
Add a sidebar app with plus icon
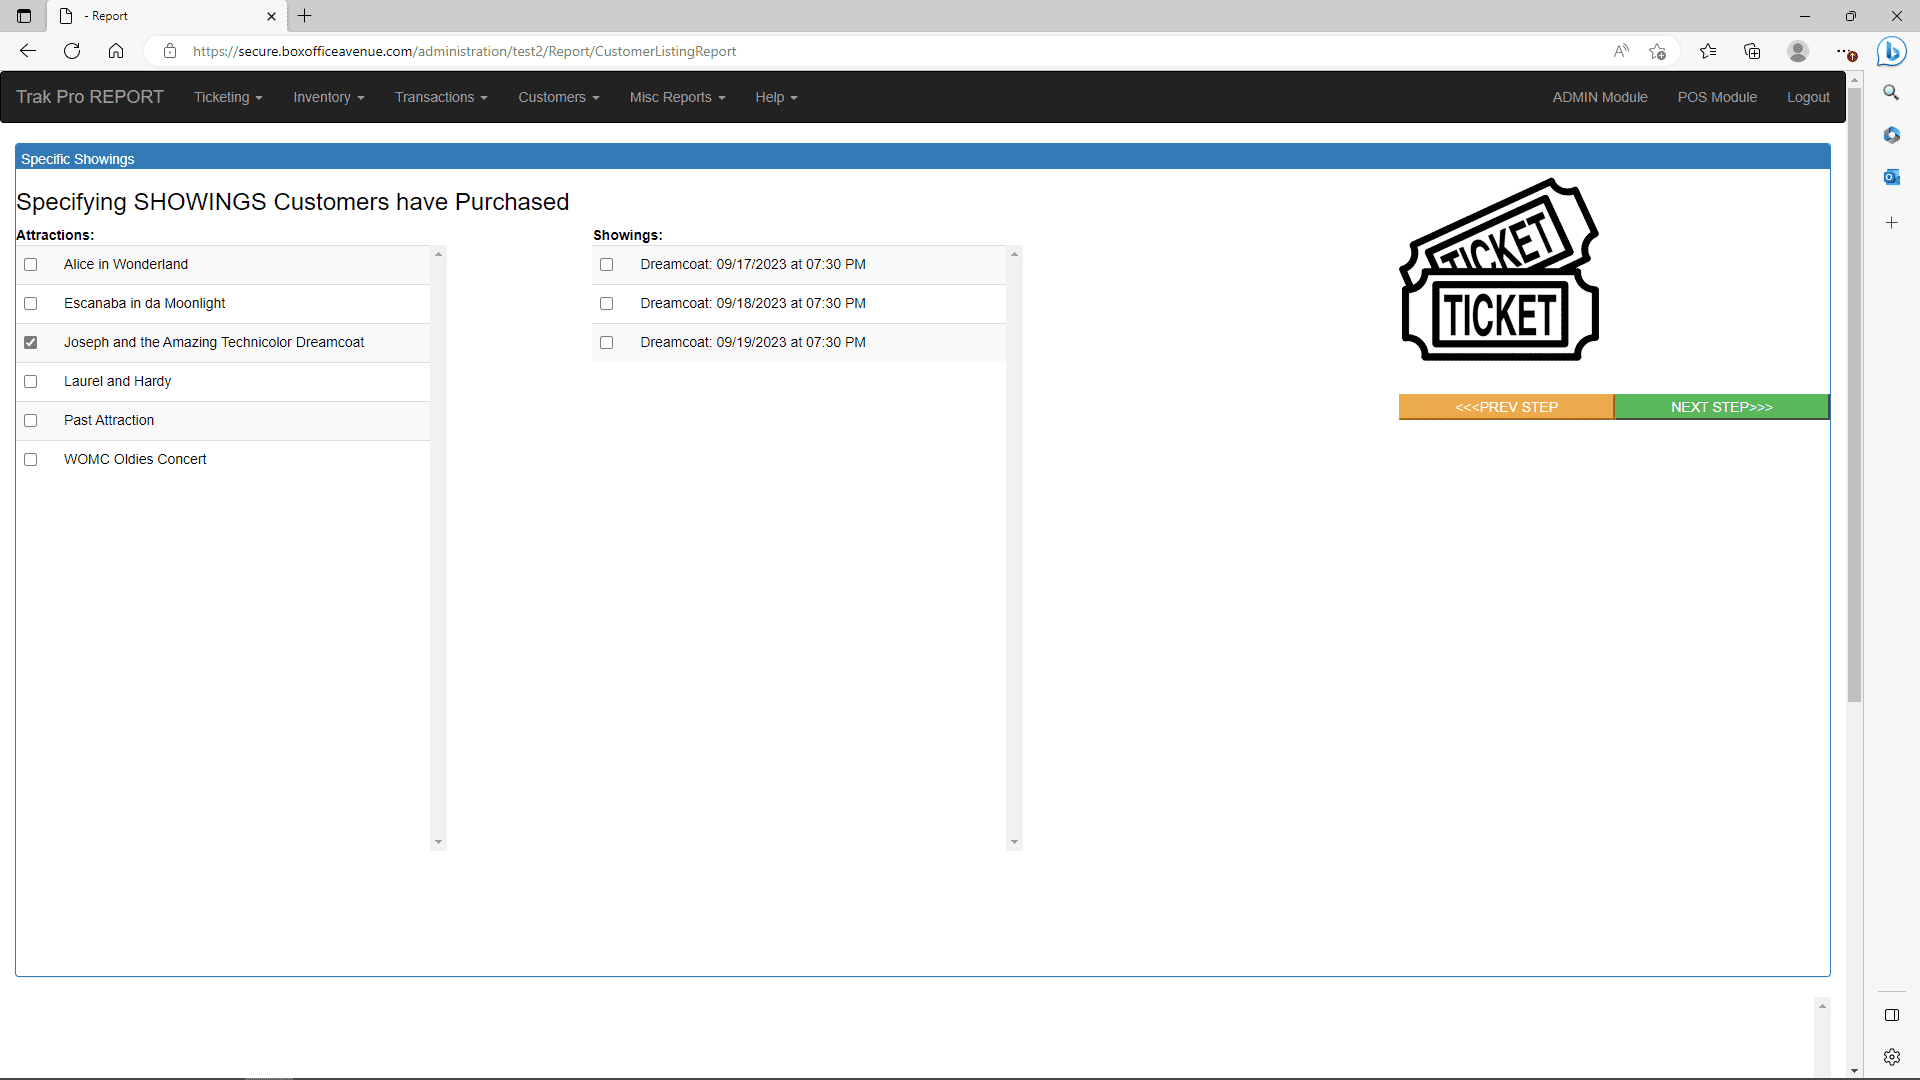[x=1891, y=223]
